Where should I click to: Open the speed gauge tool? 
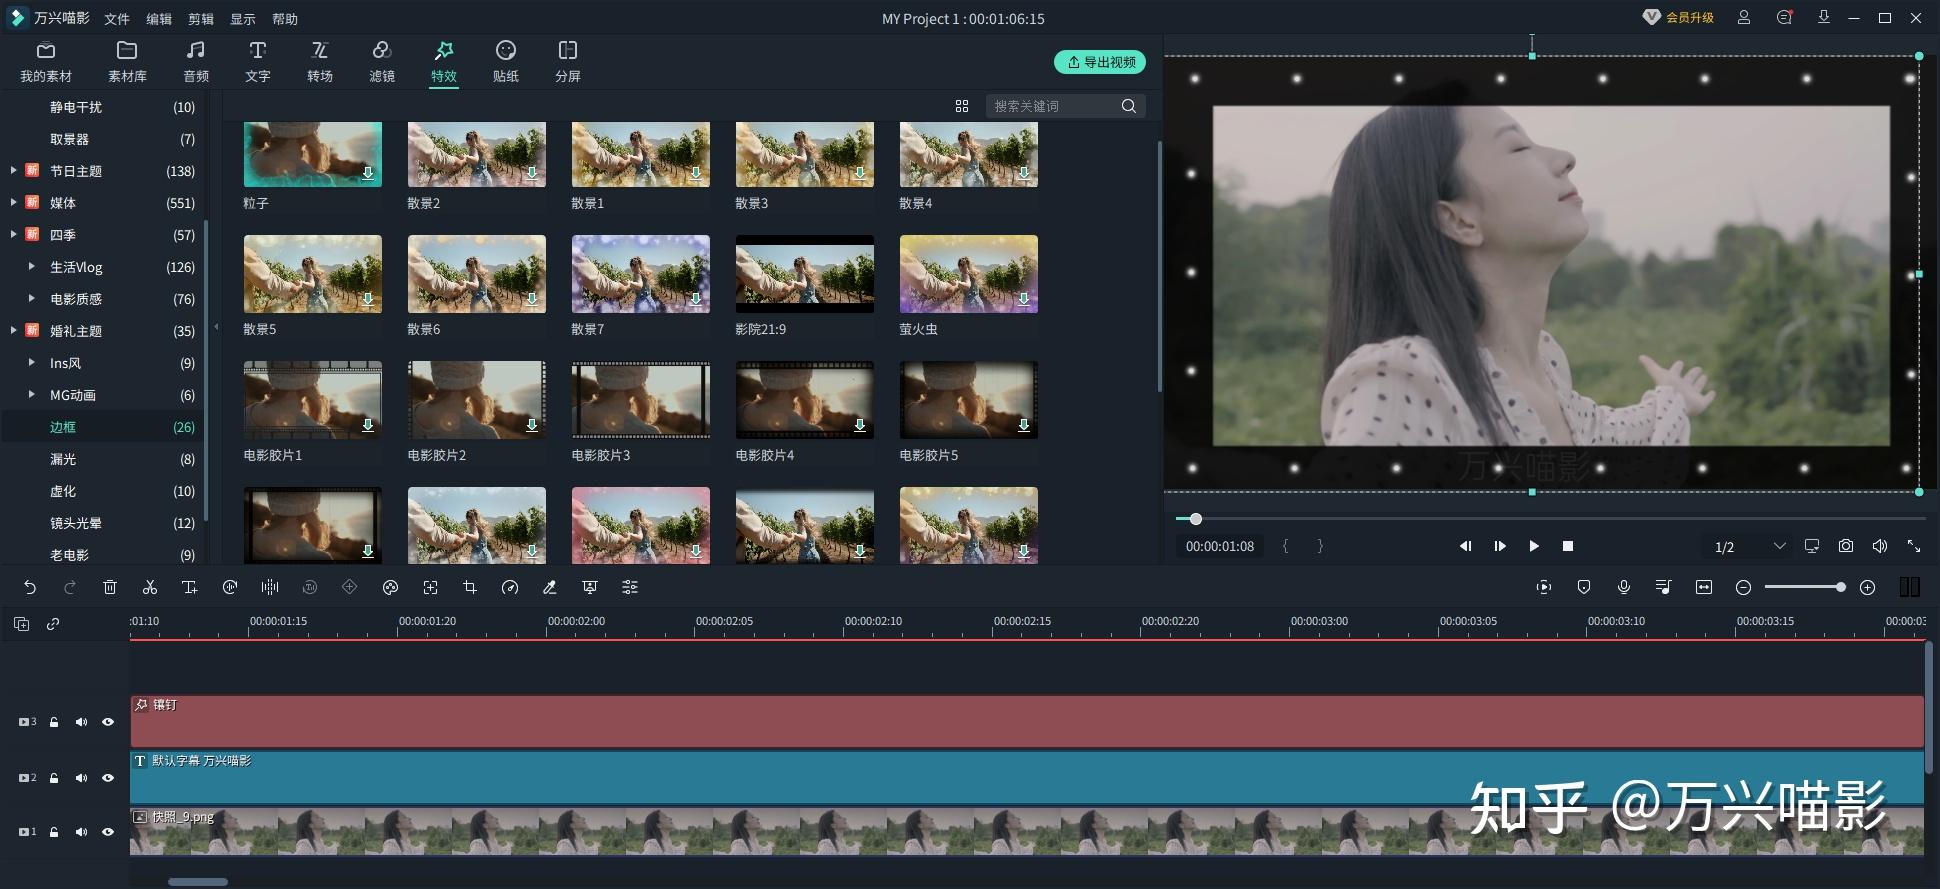coord(510,588)
